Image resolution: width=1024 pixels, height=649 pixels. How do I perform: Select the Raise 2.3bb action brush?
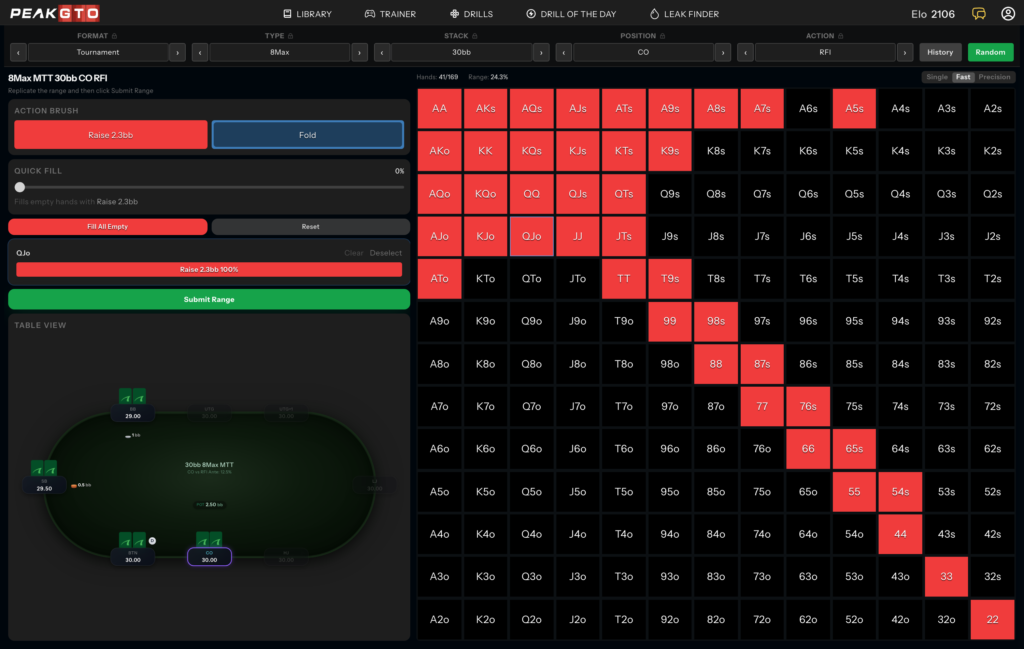[x=110, y=135]
